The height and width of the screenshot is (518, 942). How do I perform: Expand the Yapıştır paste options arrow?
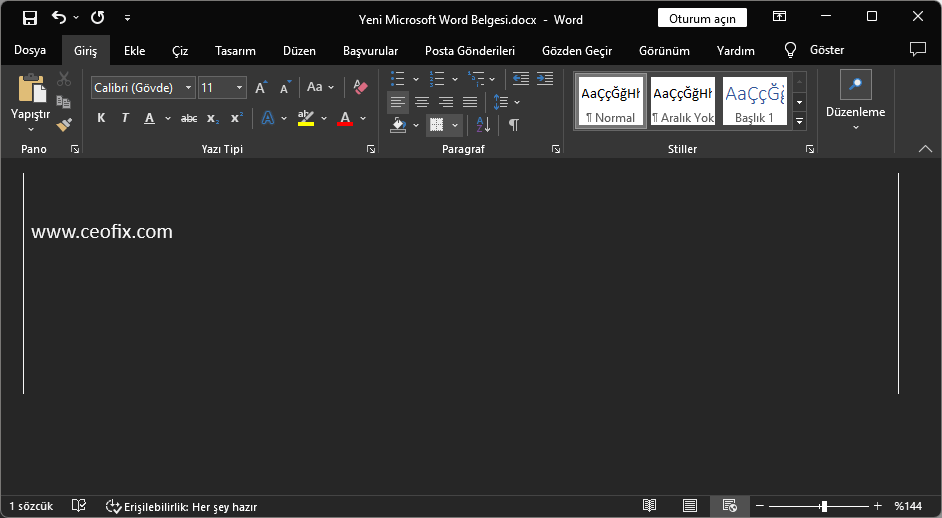tap(31, 129)
